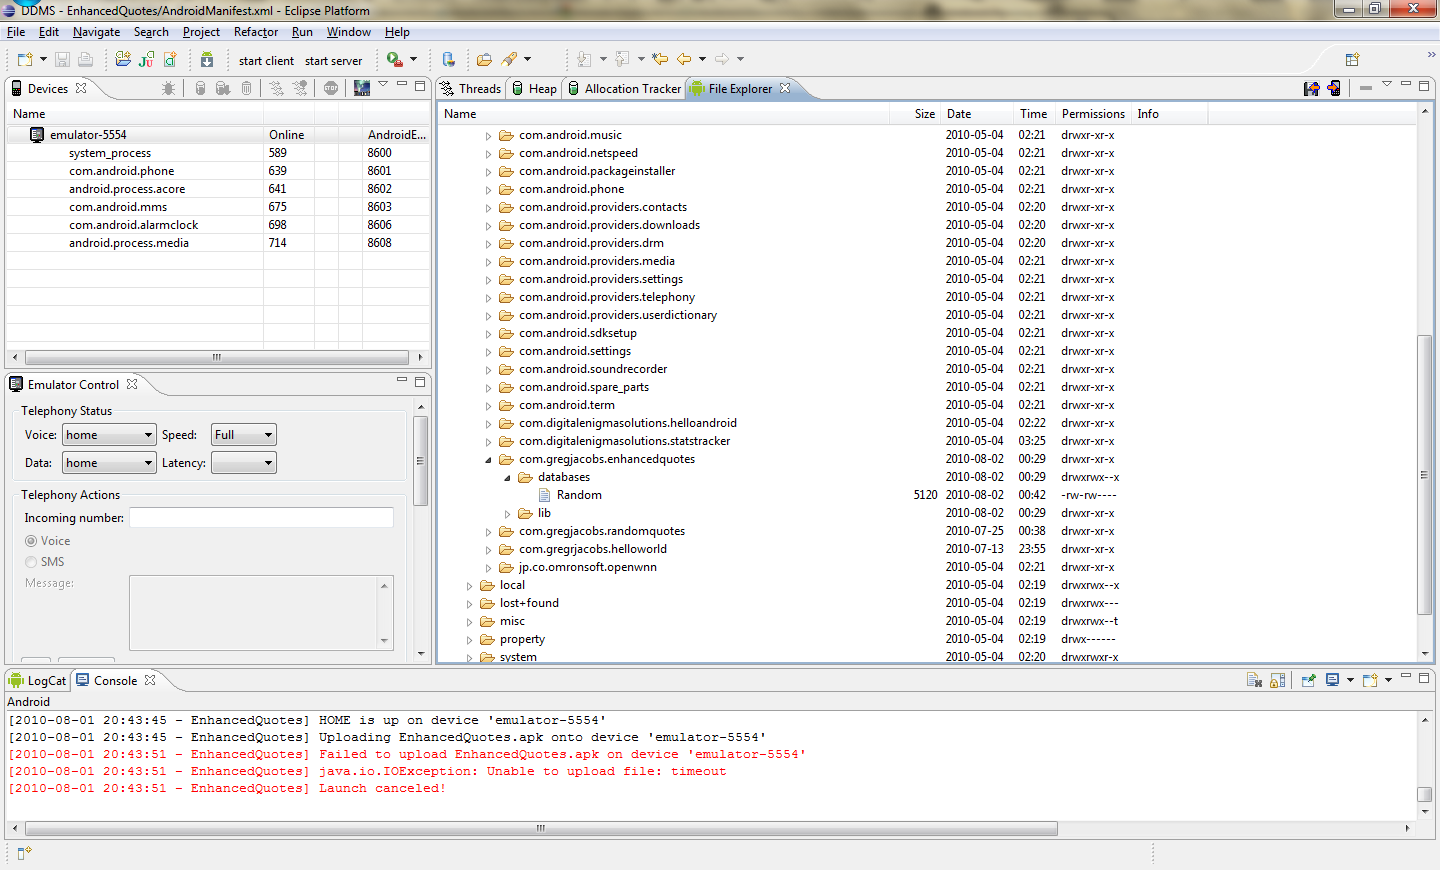
Task: Collapse the databases folder
Action: tap(507, 478)
